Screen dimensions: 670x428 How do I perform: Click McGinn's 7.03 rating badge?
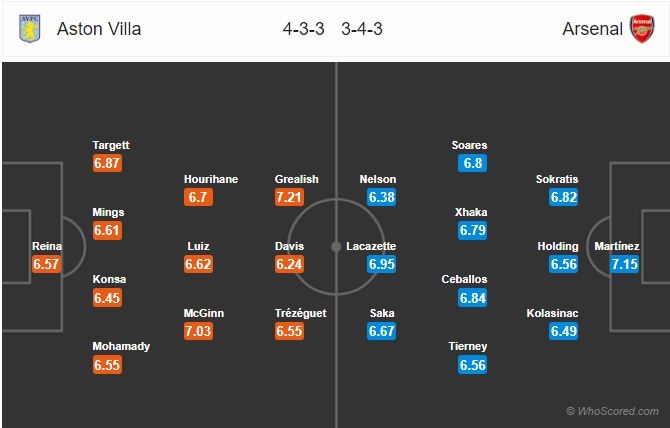click(x=198, y=331)
